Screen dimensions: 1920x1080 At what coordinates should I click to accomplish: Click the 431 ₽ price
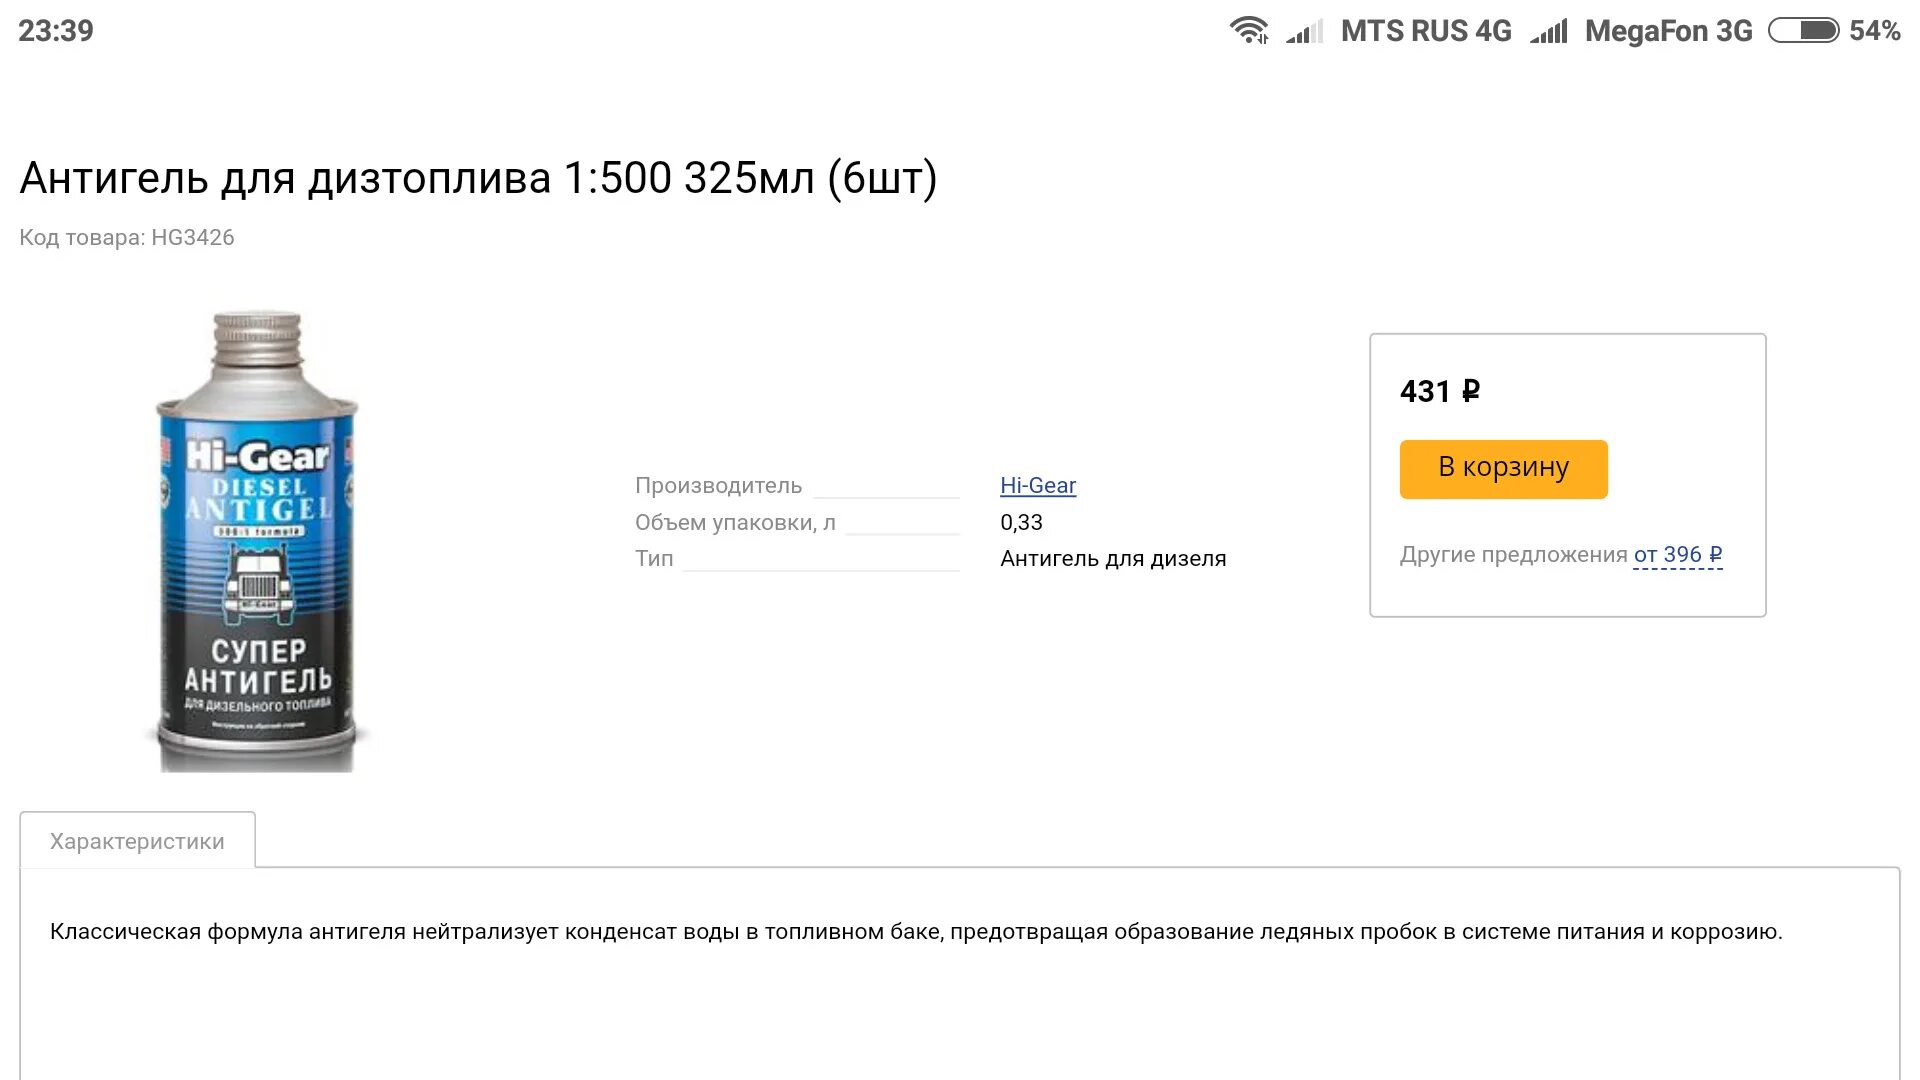(x=1439, y=391)
